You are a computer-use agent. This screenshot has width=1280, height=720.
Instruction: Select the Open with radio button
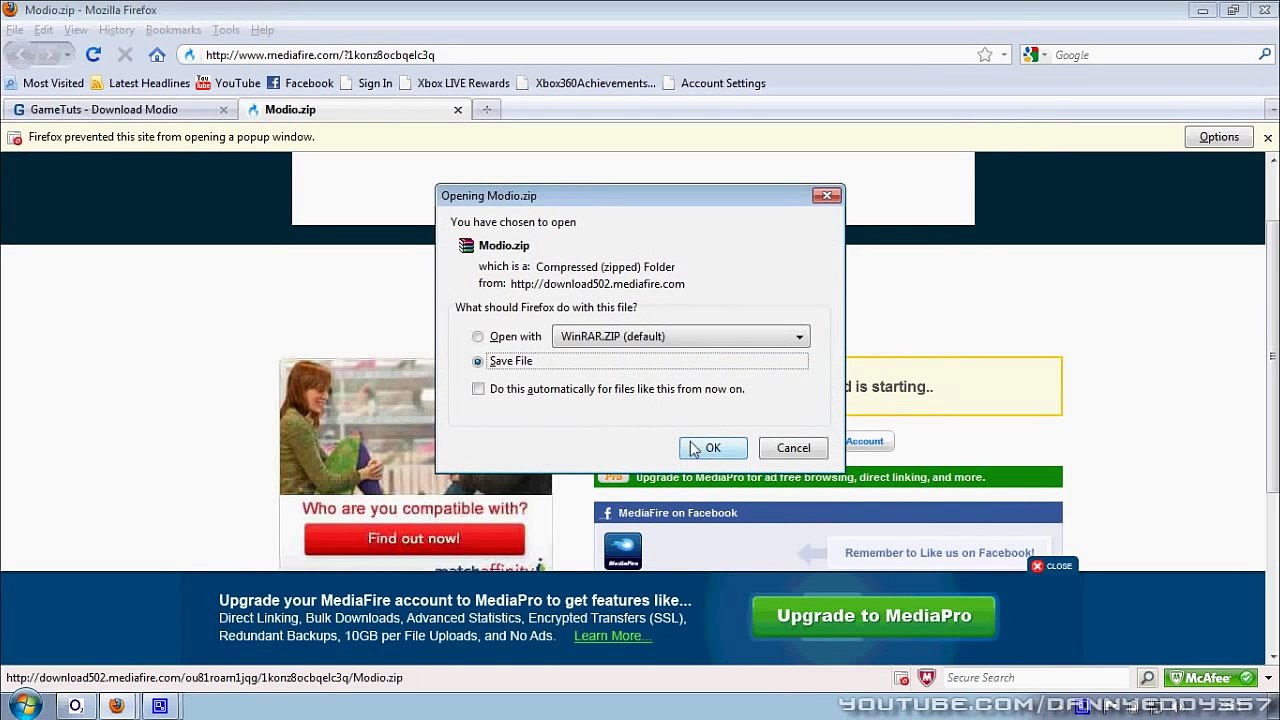pyautogui.click(x=478, y=337)
